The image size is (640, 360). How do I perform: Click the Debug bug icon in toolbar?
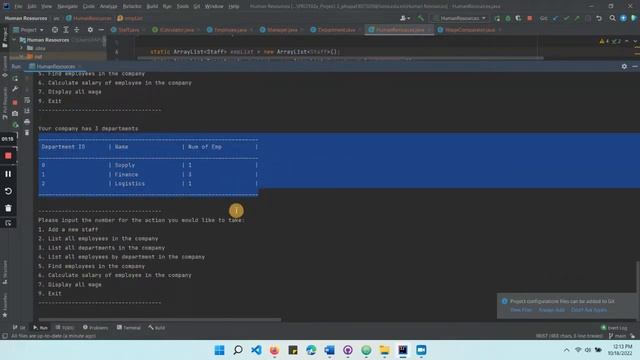[508, 18]
